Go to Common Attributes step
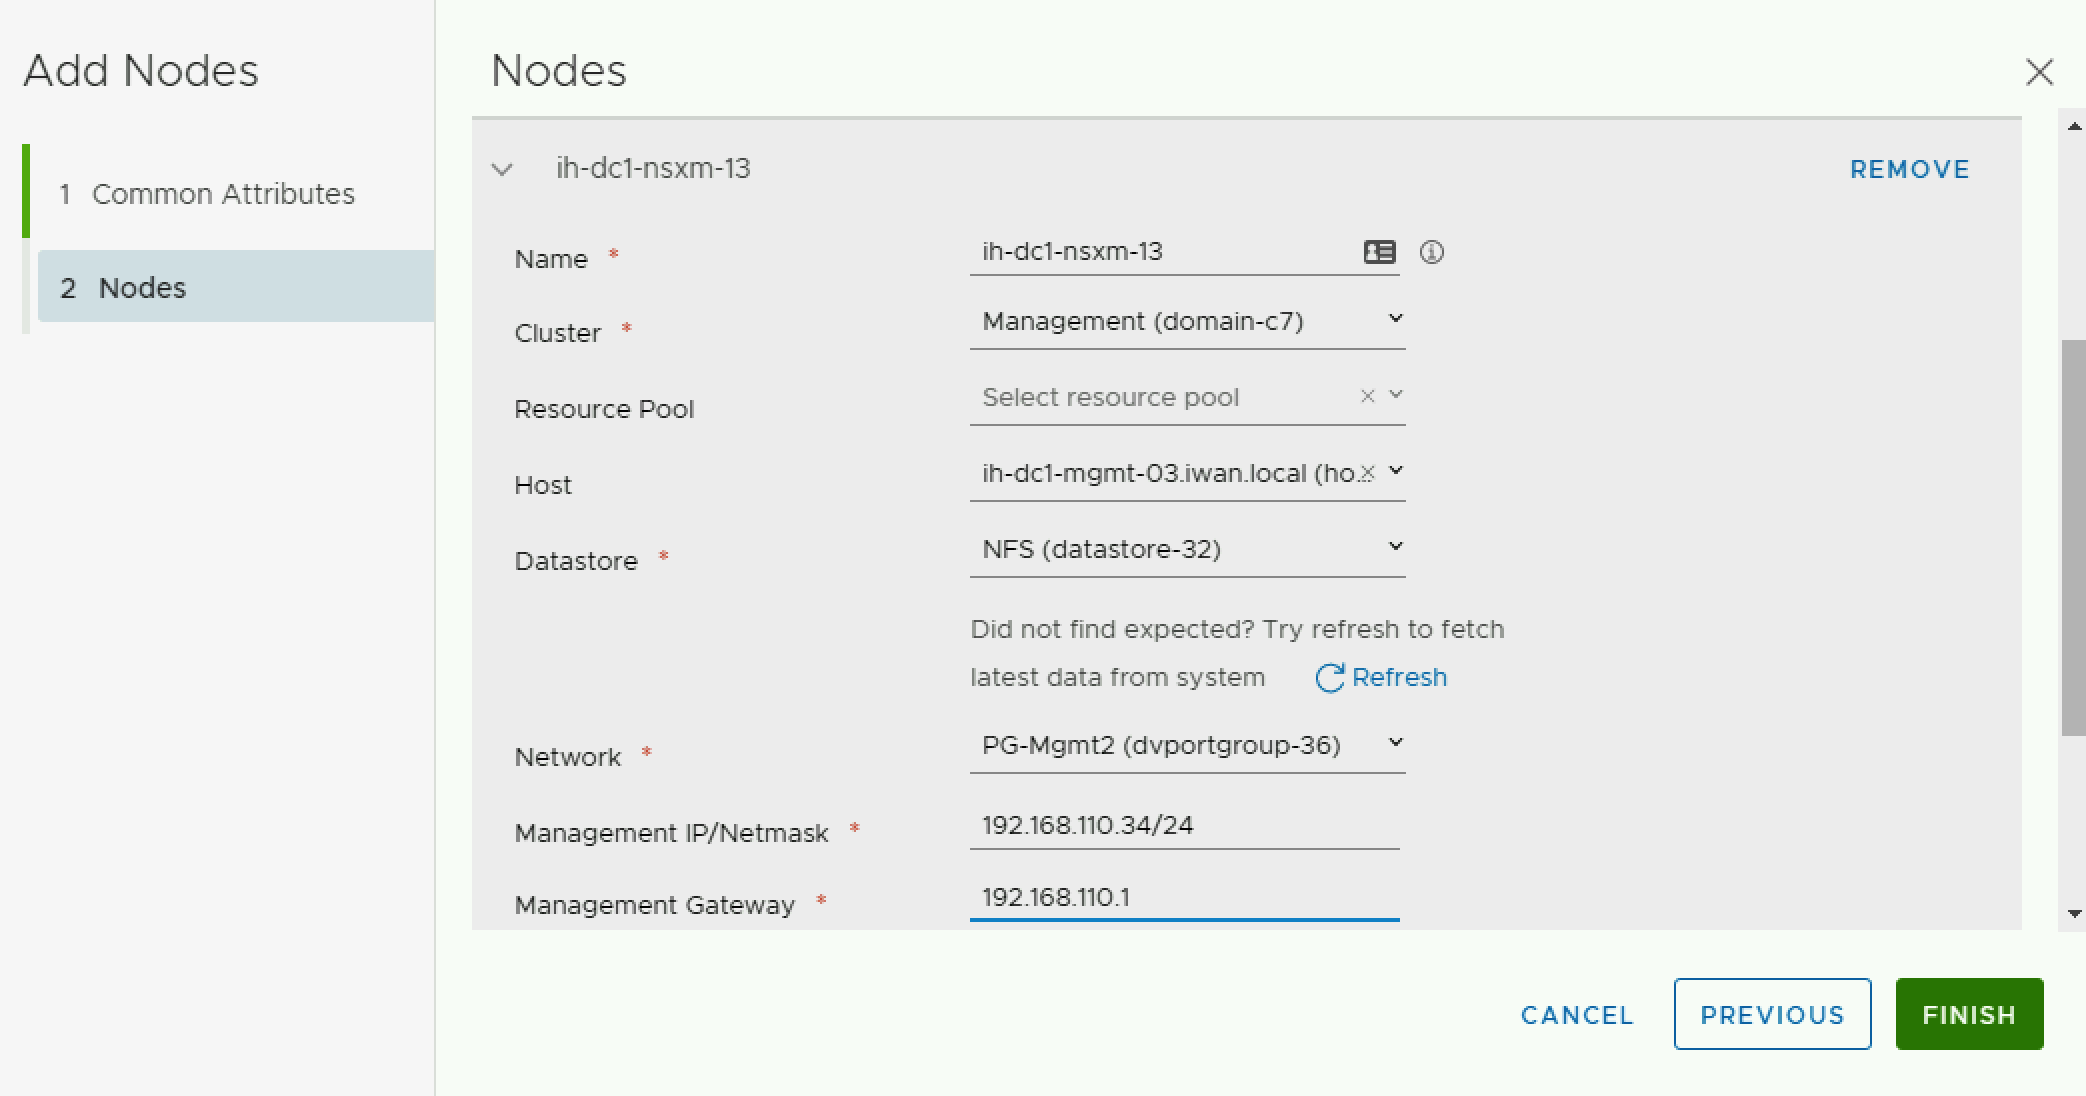Viewport: 2086px width, 1096px height. point(222,194)
